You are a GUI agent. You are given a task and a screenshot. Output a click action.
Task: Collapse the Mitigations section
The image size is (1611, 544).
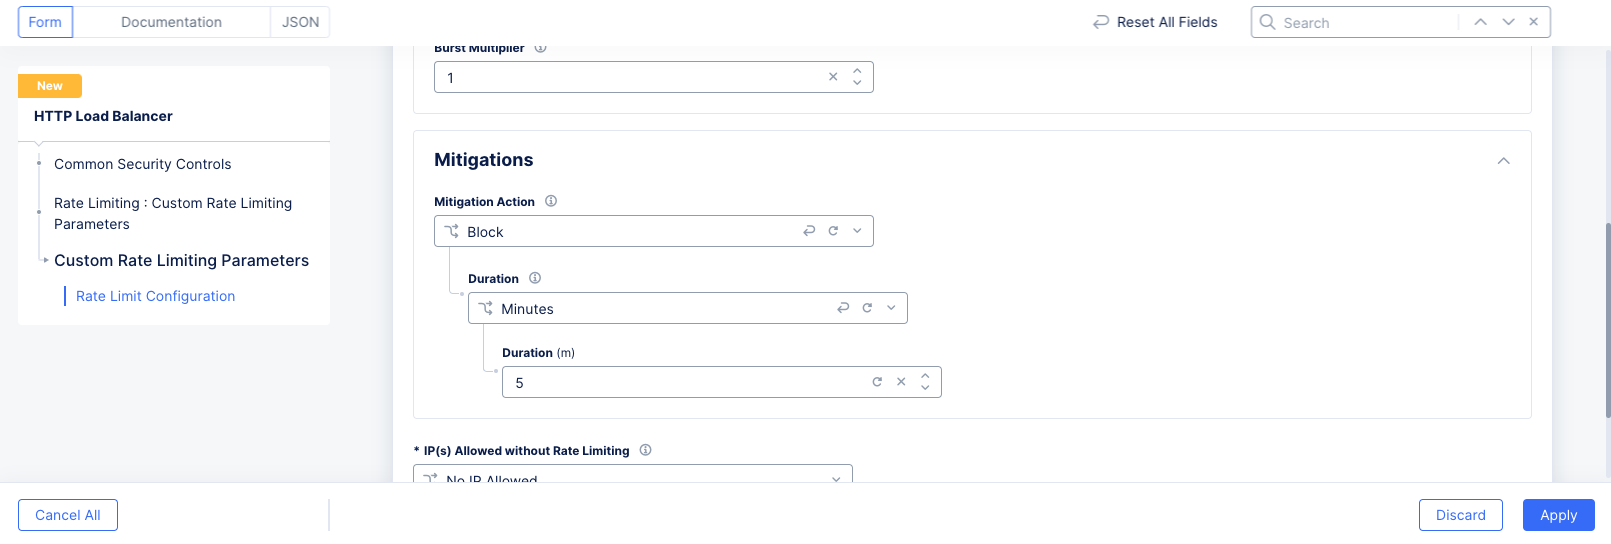[x=1503, y=161]
